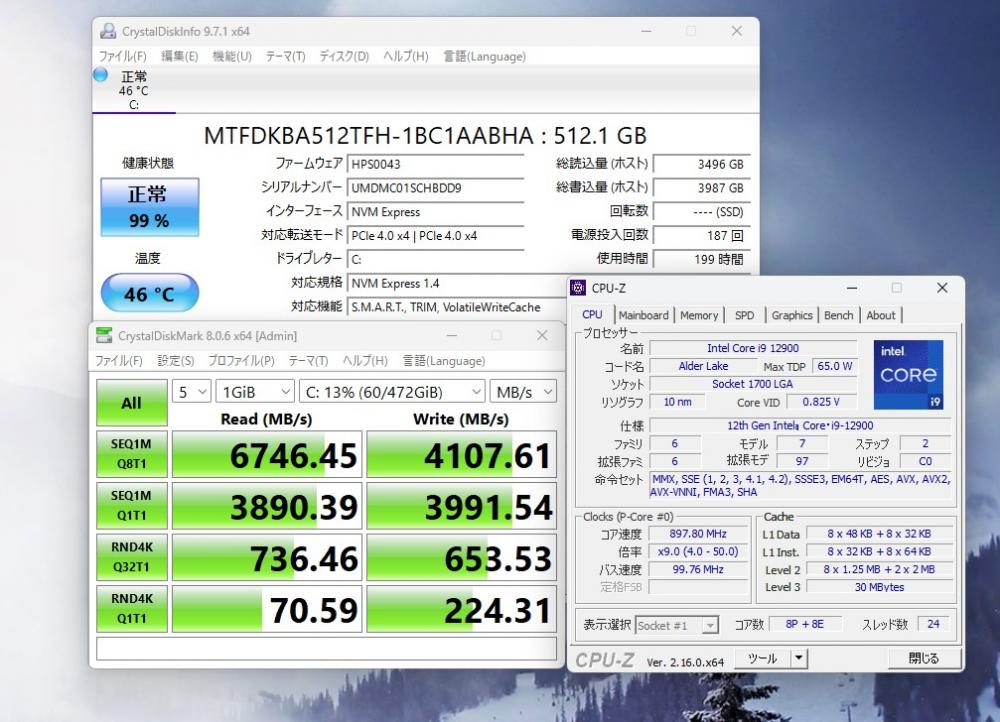This screenshot has width=1000, height=722.
Task: Run the RND4K Q1T1 test button
Action: pyautogui.click(x=131, y=608)
